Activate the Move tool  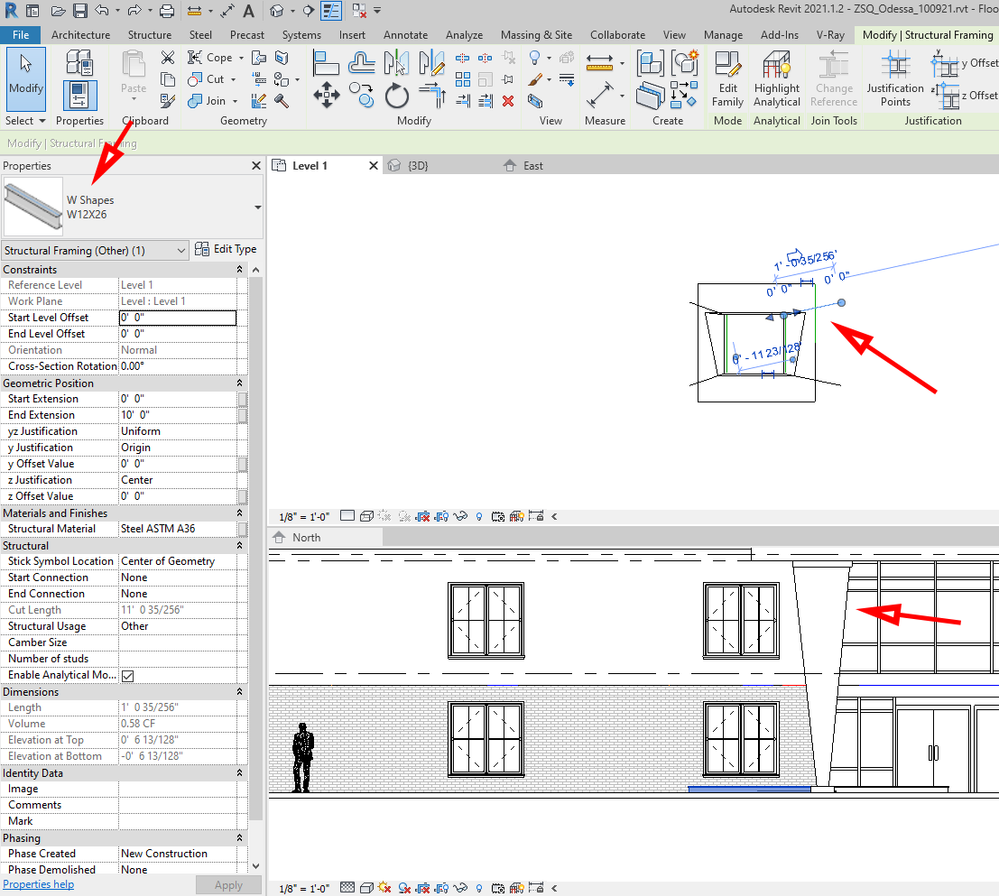[x=325, y=94]
